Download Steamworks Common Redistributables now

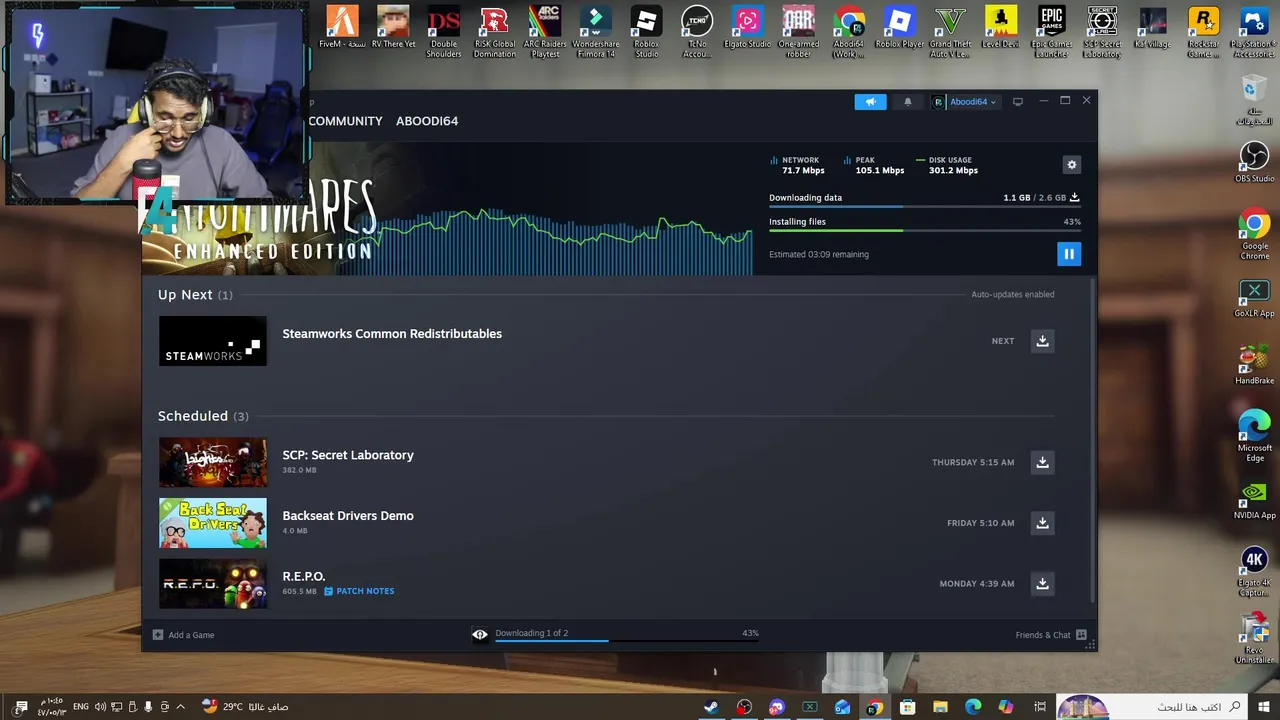click(x=1042, y=341)
